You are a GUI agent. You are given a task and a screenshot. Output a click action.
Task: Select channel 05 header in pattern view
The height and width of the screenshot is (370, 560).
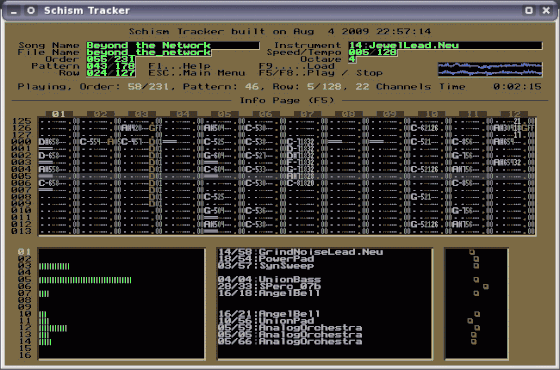(224, 114)
